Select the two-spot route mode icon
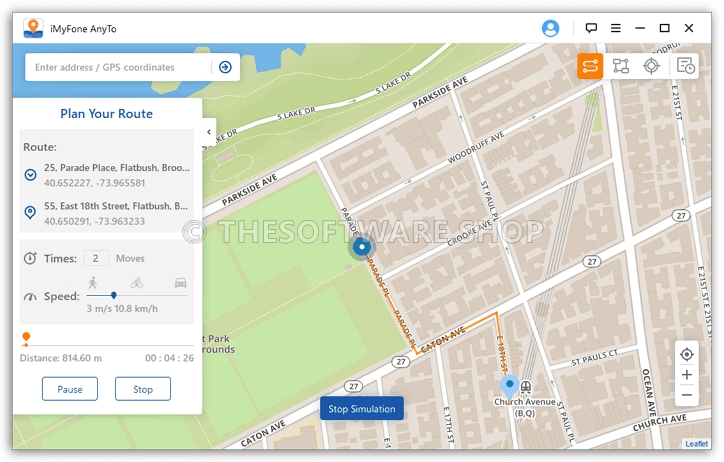The width and height of the screenshot is (724, 462). (x=590, y=66)
